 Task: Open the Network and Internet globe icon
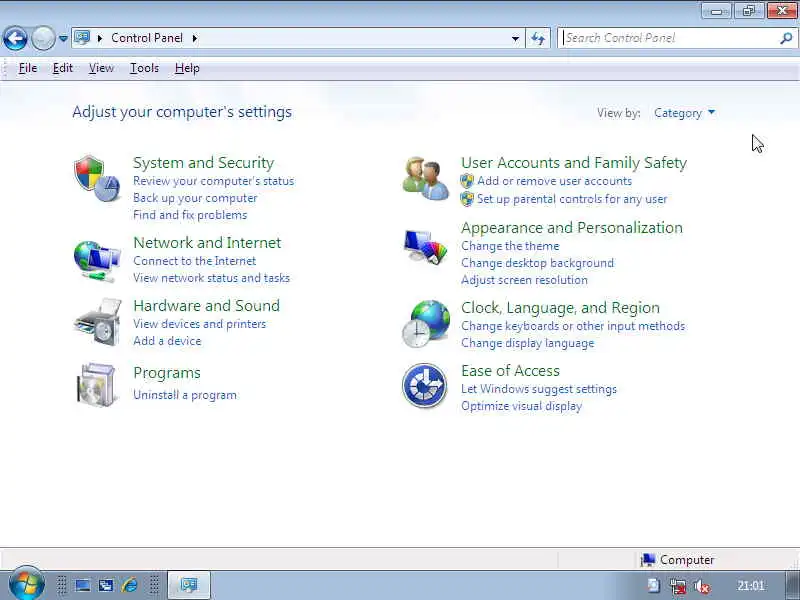97,261
